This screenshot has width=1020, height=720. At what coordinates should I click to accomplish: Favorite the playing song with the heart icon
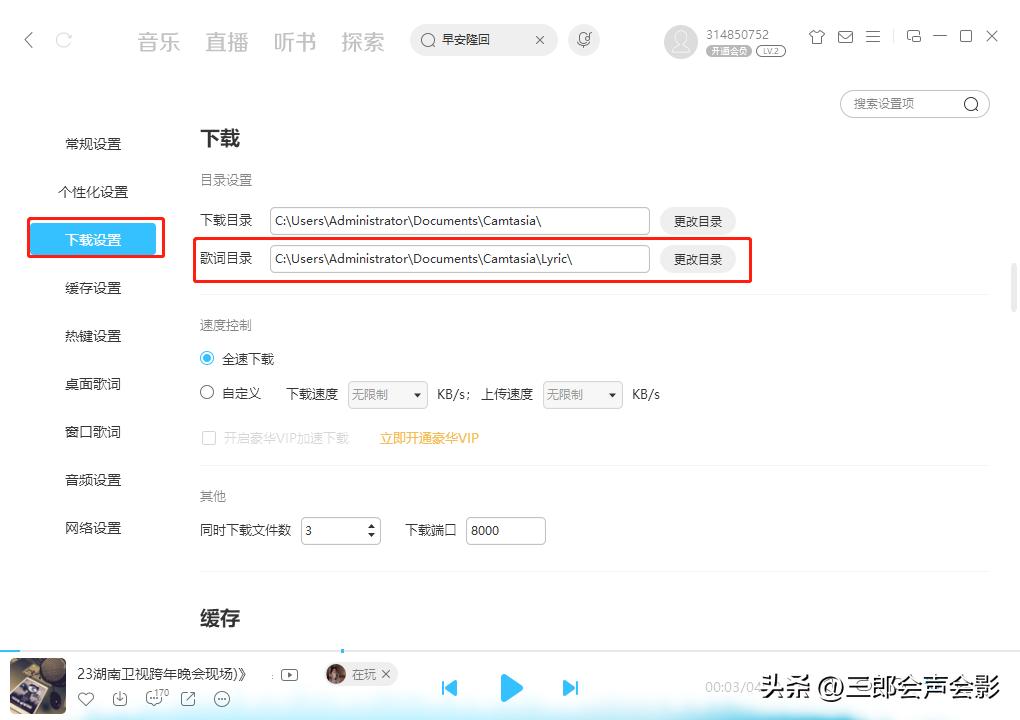[x=86, y=699]
